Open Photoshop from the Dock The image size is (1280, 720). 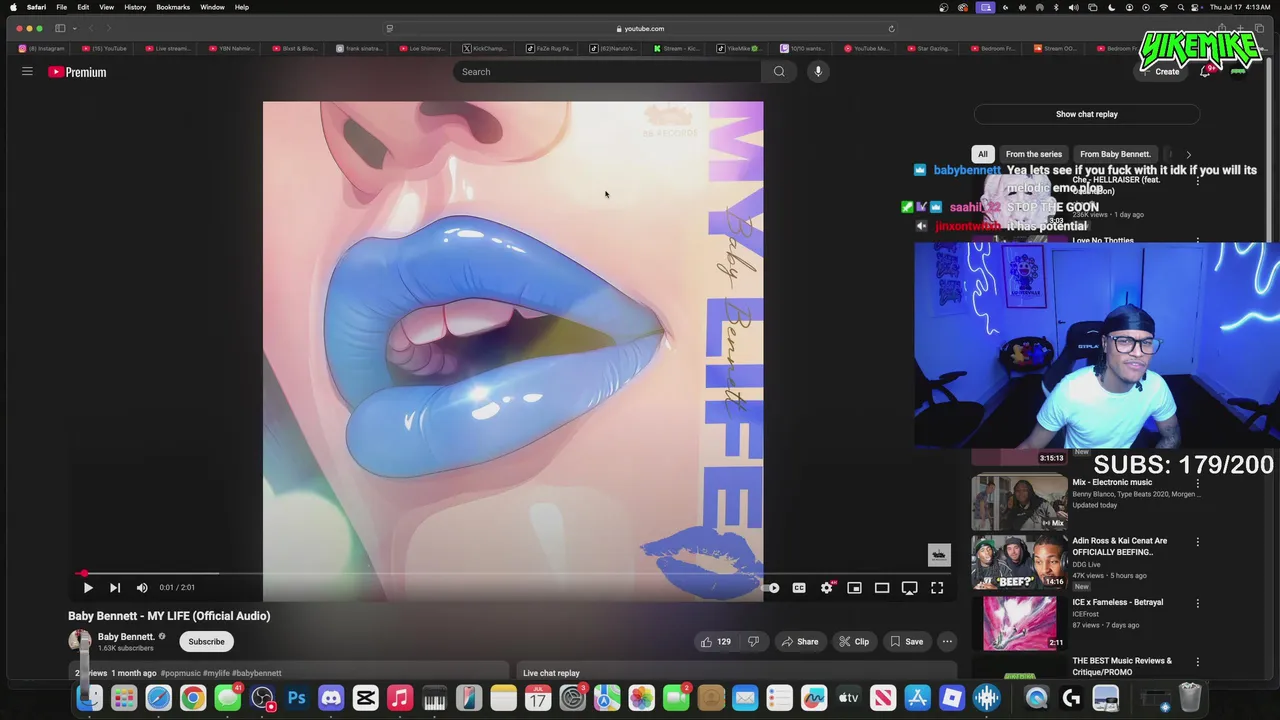(296, 698)
